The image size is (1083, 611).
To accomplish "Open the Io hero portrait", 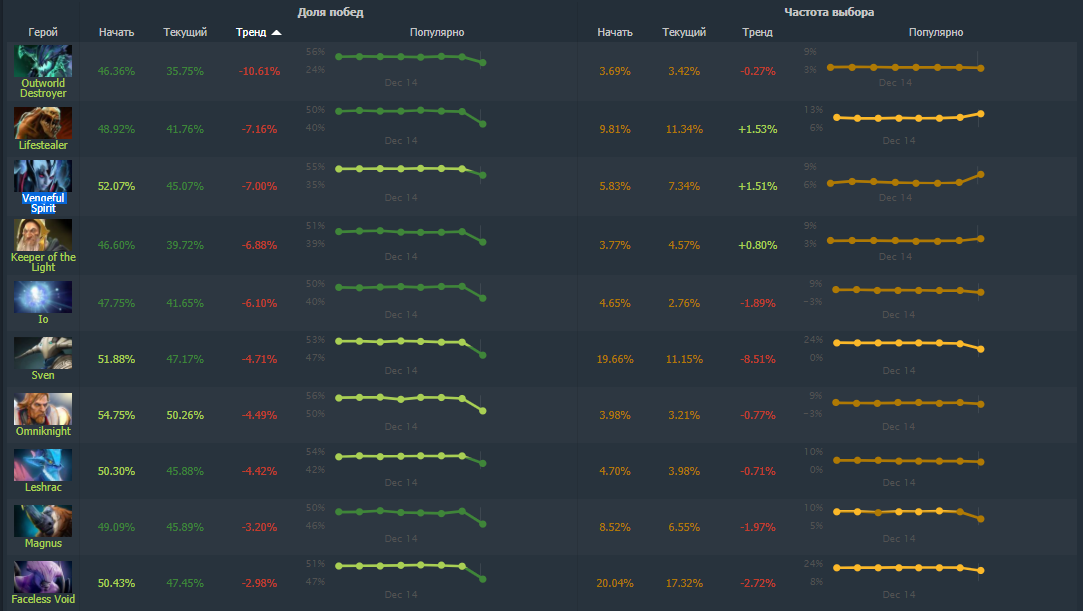I will click(43, 297).
